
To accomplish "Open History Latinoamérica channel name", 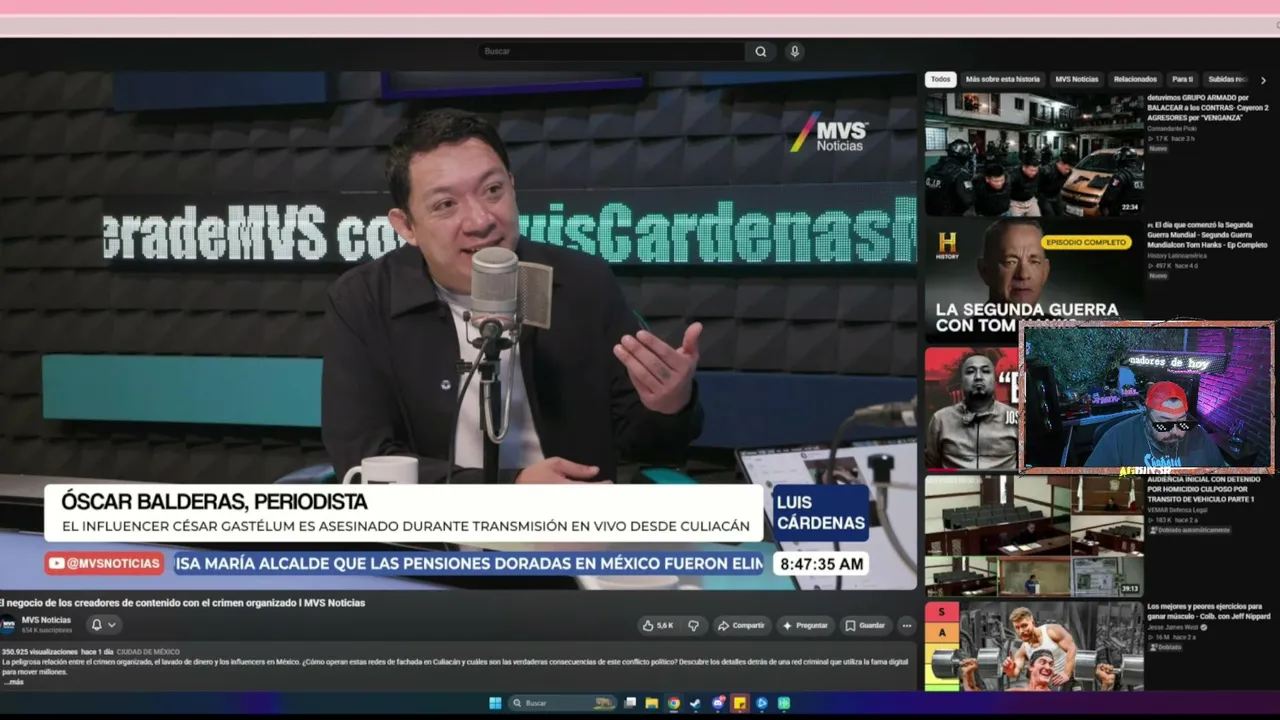I will tap(1177, 256).
